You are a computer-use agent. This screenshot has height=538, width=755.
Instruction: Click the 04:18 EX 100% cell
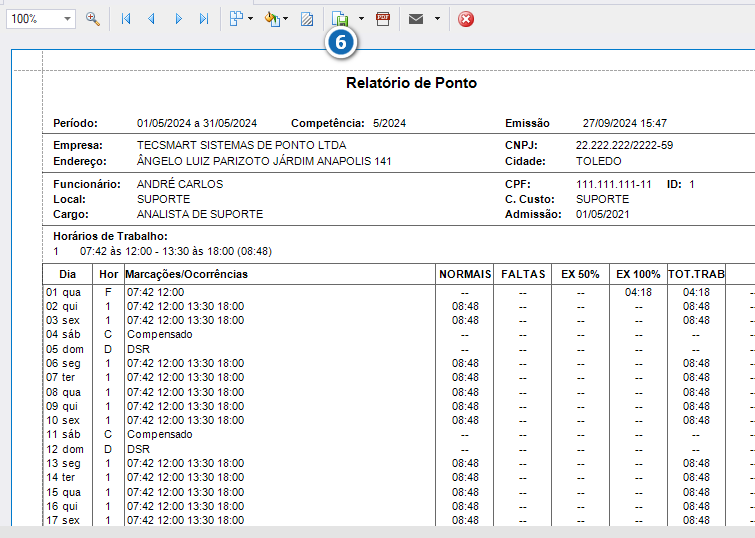click(638, 292)
